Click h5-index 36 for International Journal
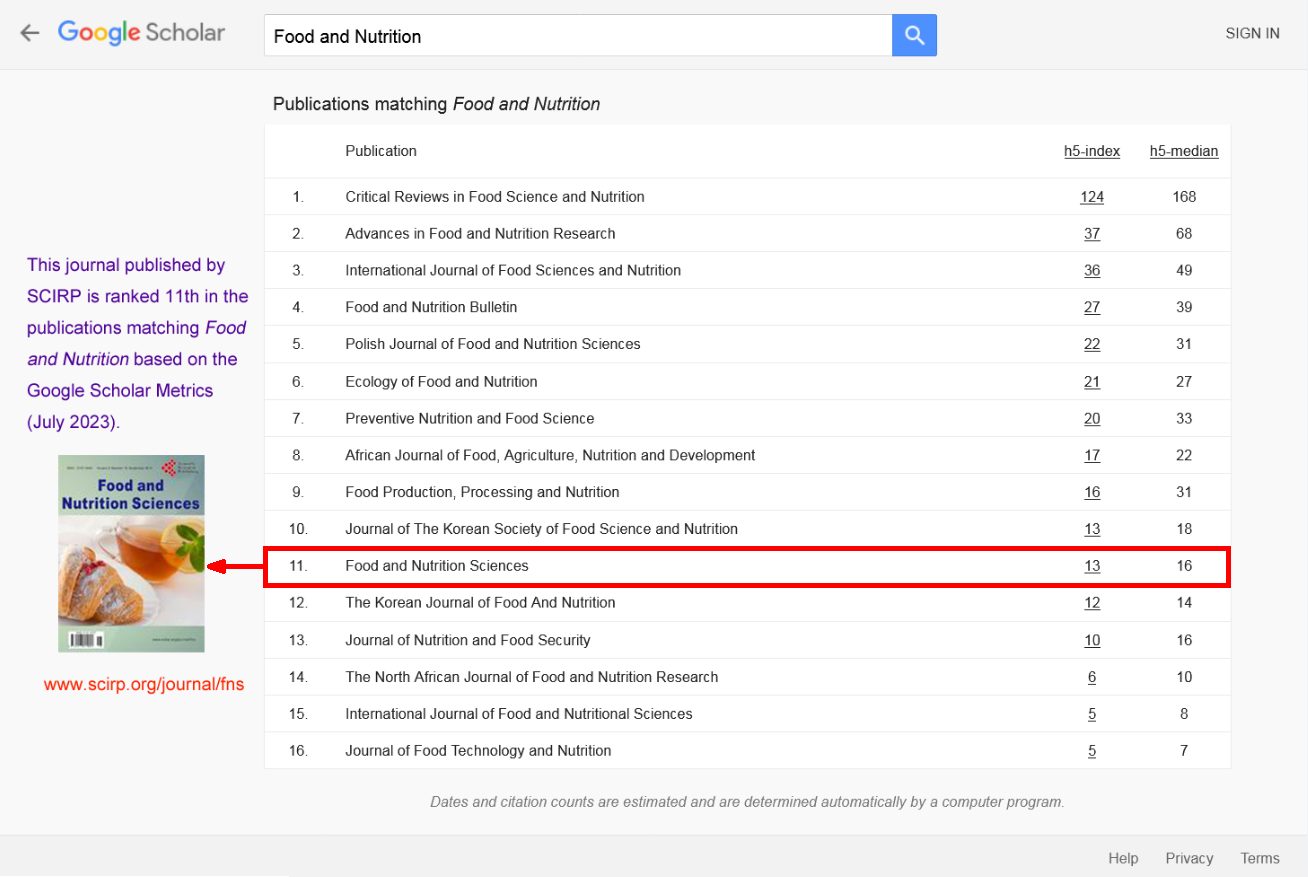This screenshot has height=877, width=1308. (1091, 271)
